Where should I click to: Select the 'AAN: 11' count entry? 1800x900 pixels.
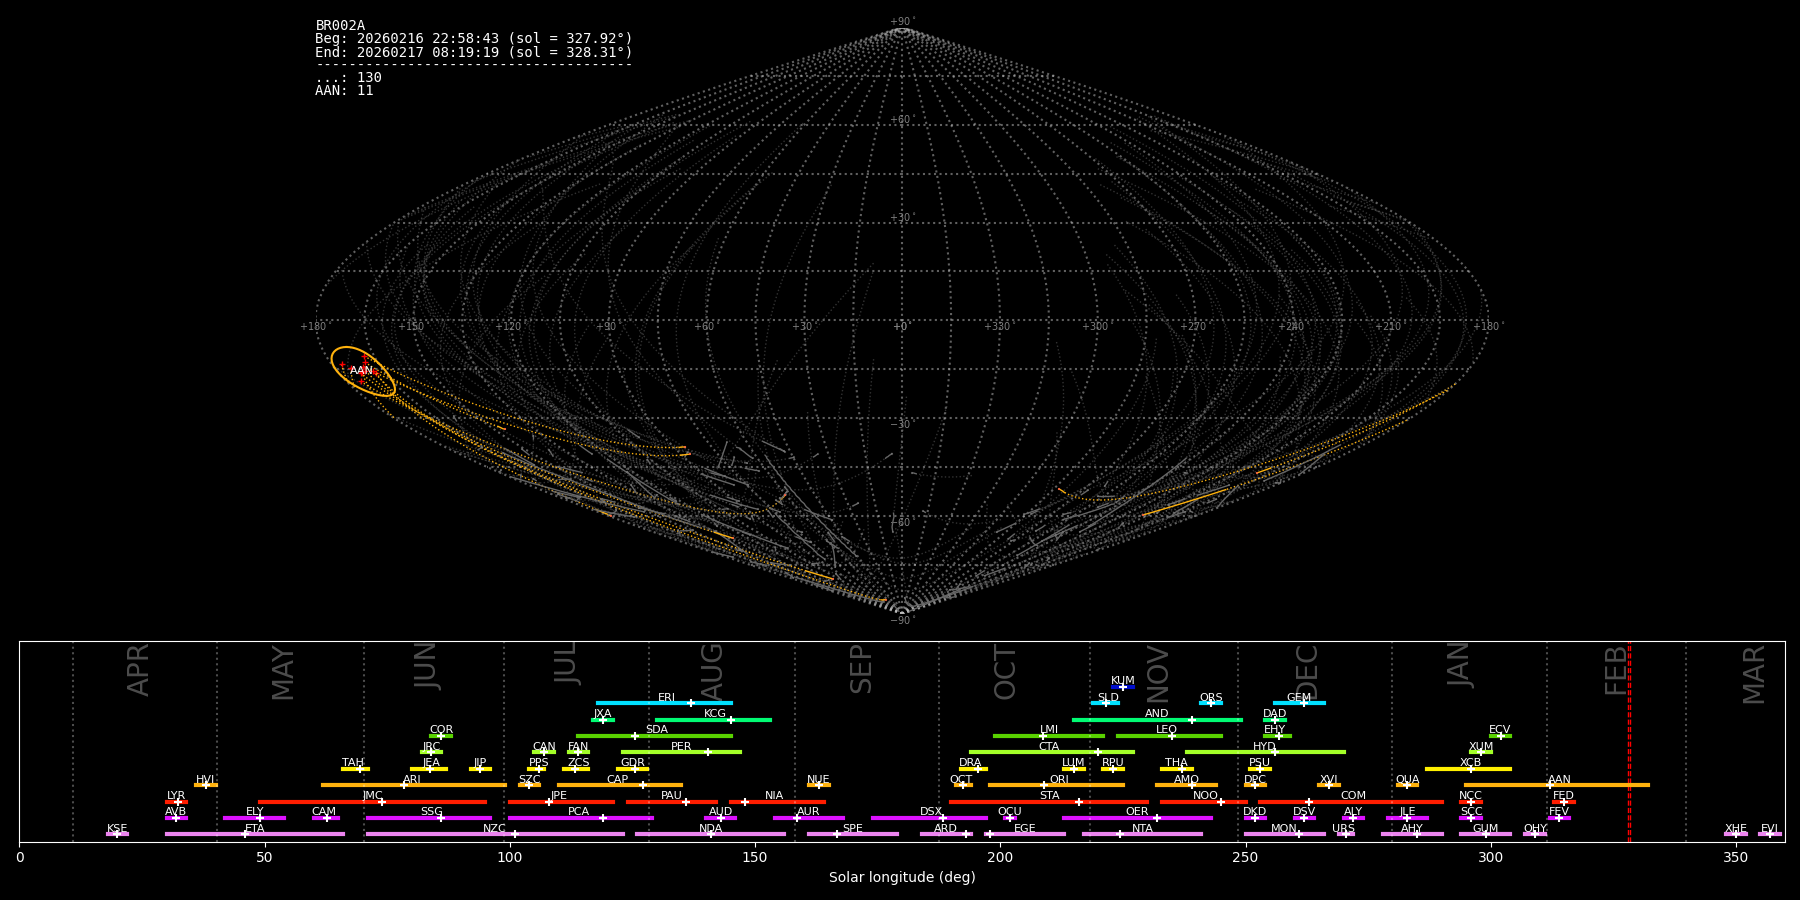(344, 91)
